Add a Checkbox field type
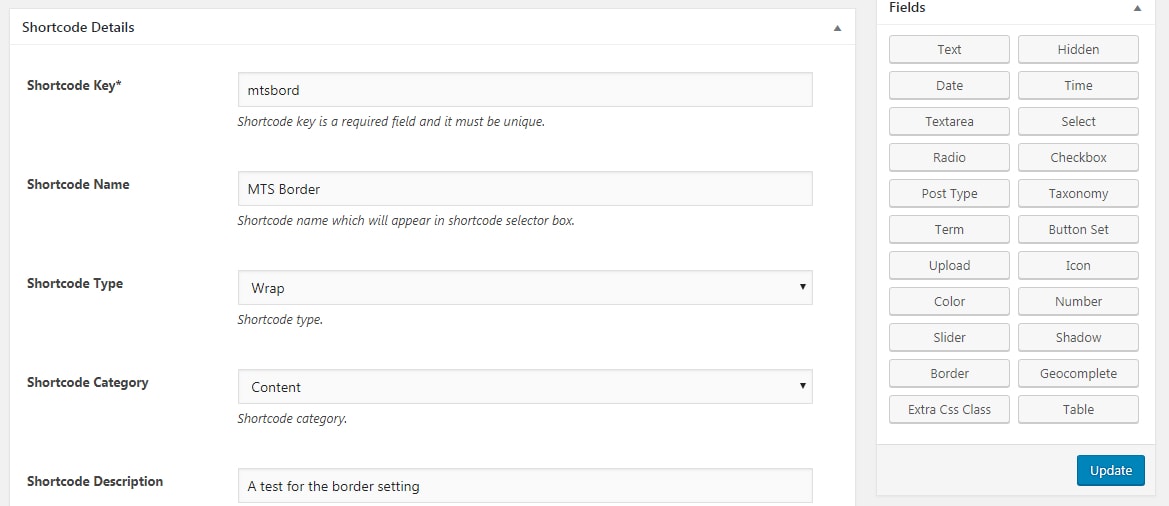1169x506 pixels. click(x=1078, y=158)
